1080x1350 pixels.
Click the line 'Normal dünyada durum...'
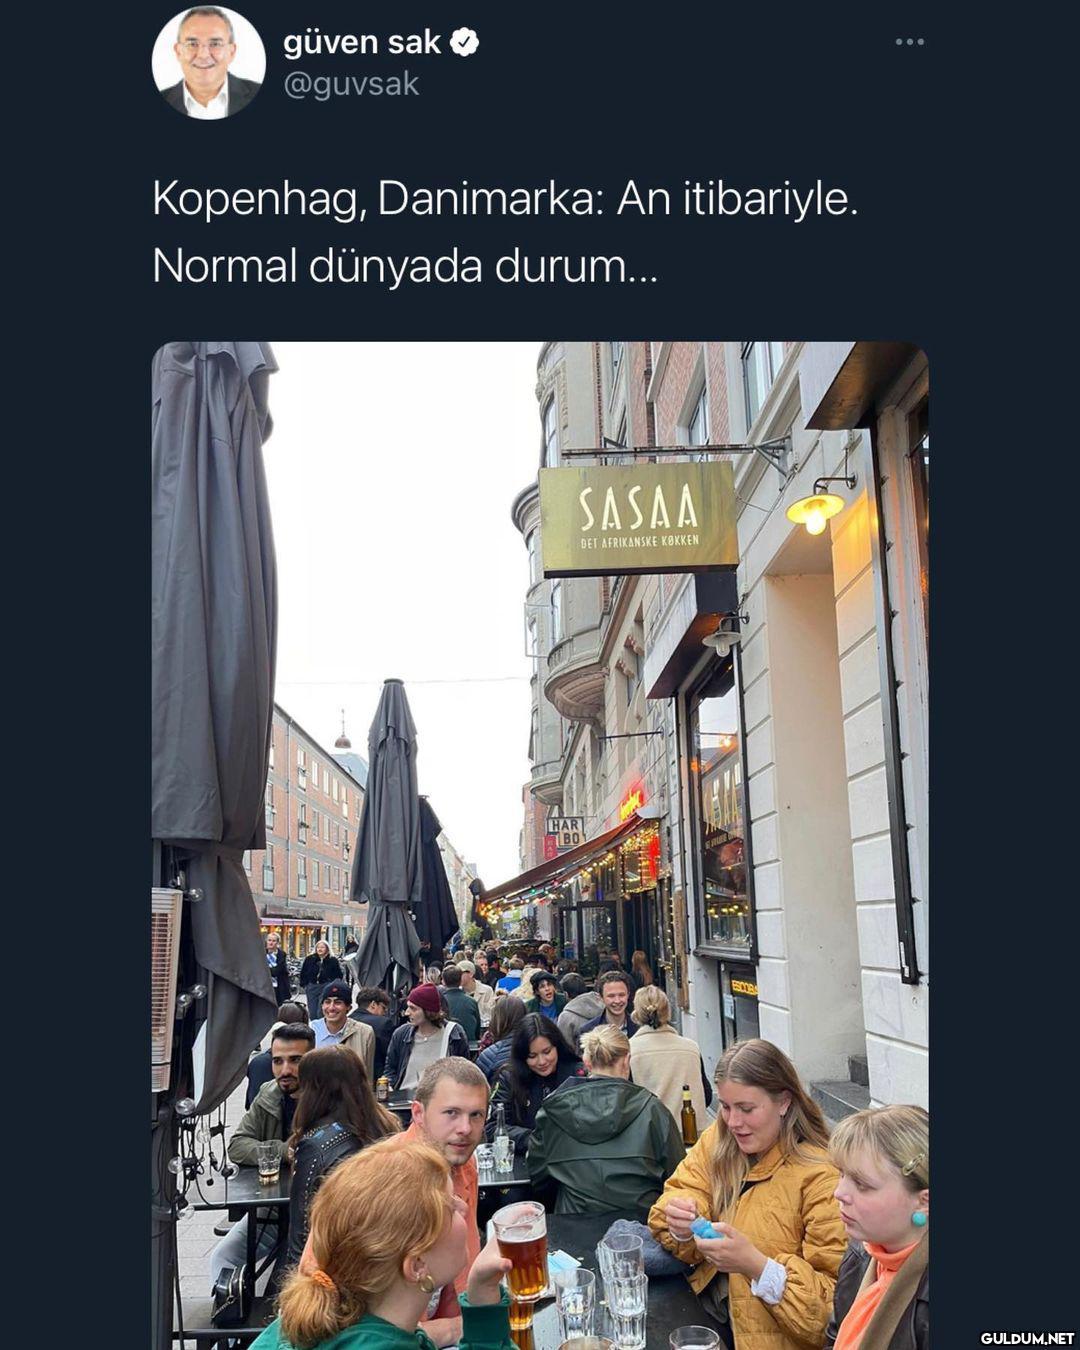click(405, 266)
